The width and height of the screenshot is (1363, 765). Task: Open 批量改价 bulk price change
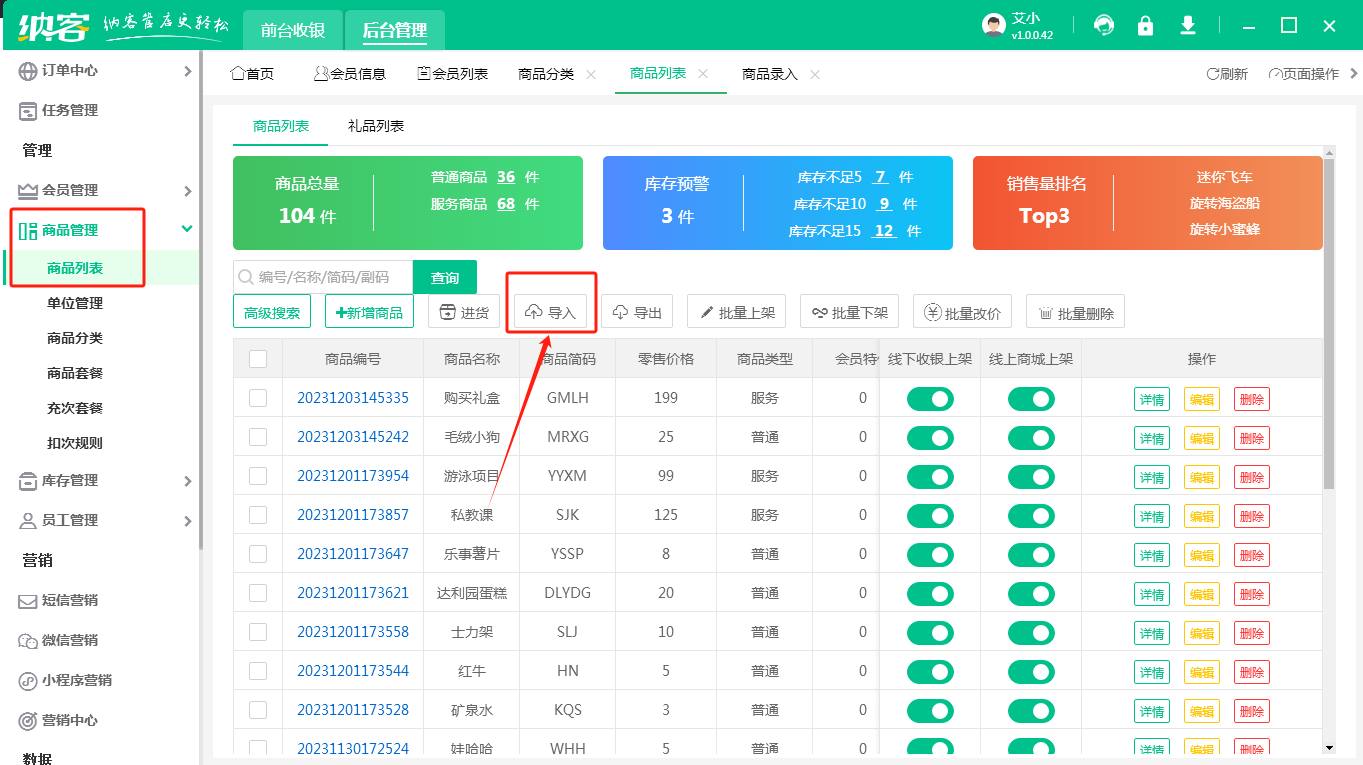coord(963,312)
